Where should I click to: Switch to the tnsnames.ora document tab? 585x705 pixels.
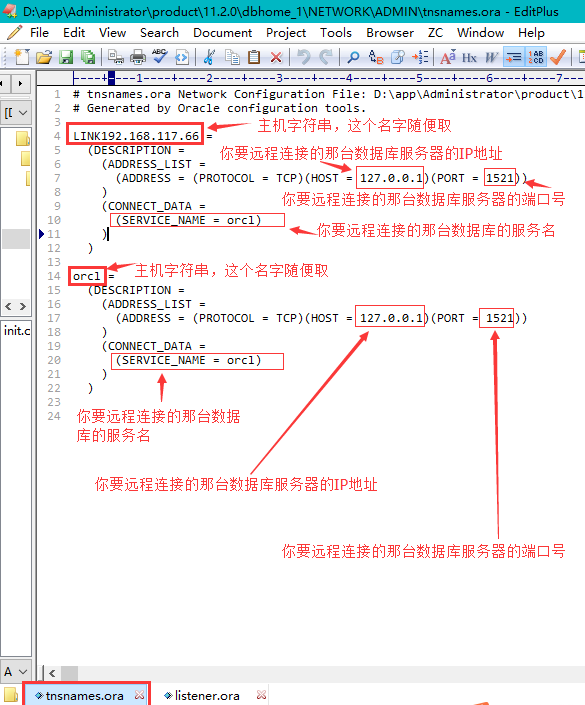click(85, 696)
